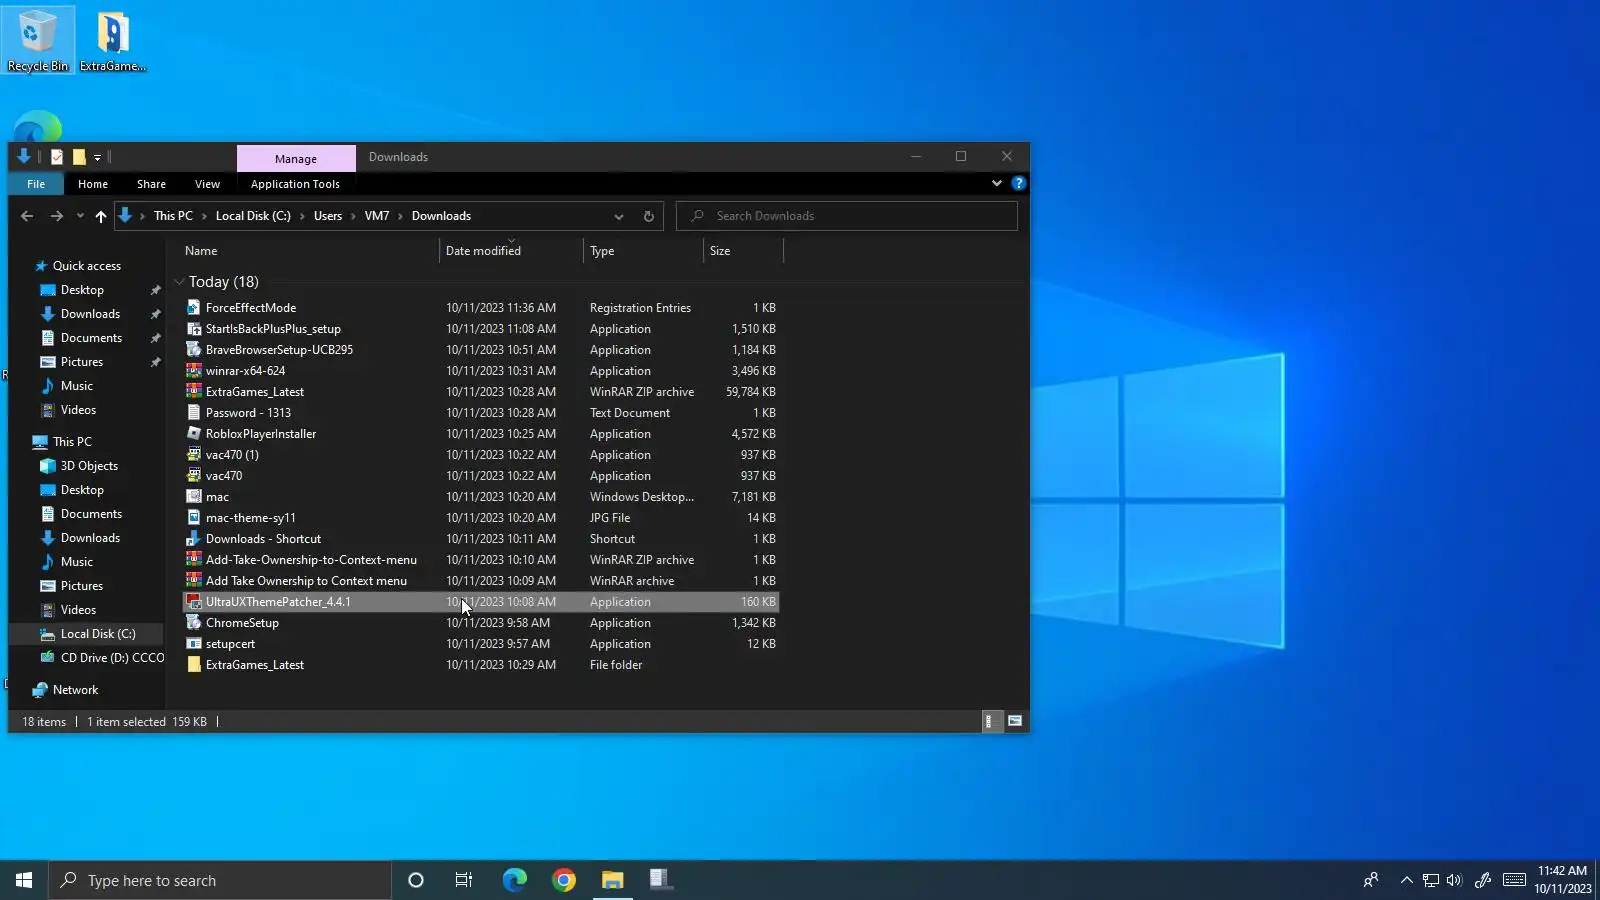Image resolution: width=1600 pixels, height=900 pixels.
Task: Open the File menu
Action: click(36, 184)
